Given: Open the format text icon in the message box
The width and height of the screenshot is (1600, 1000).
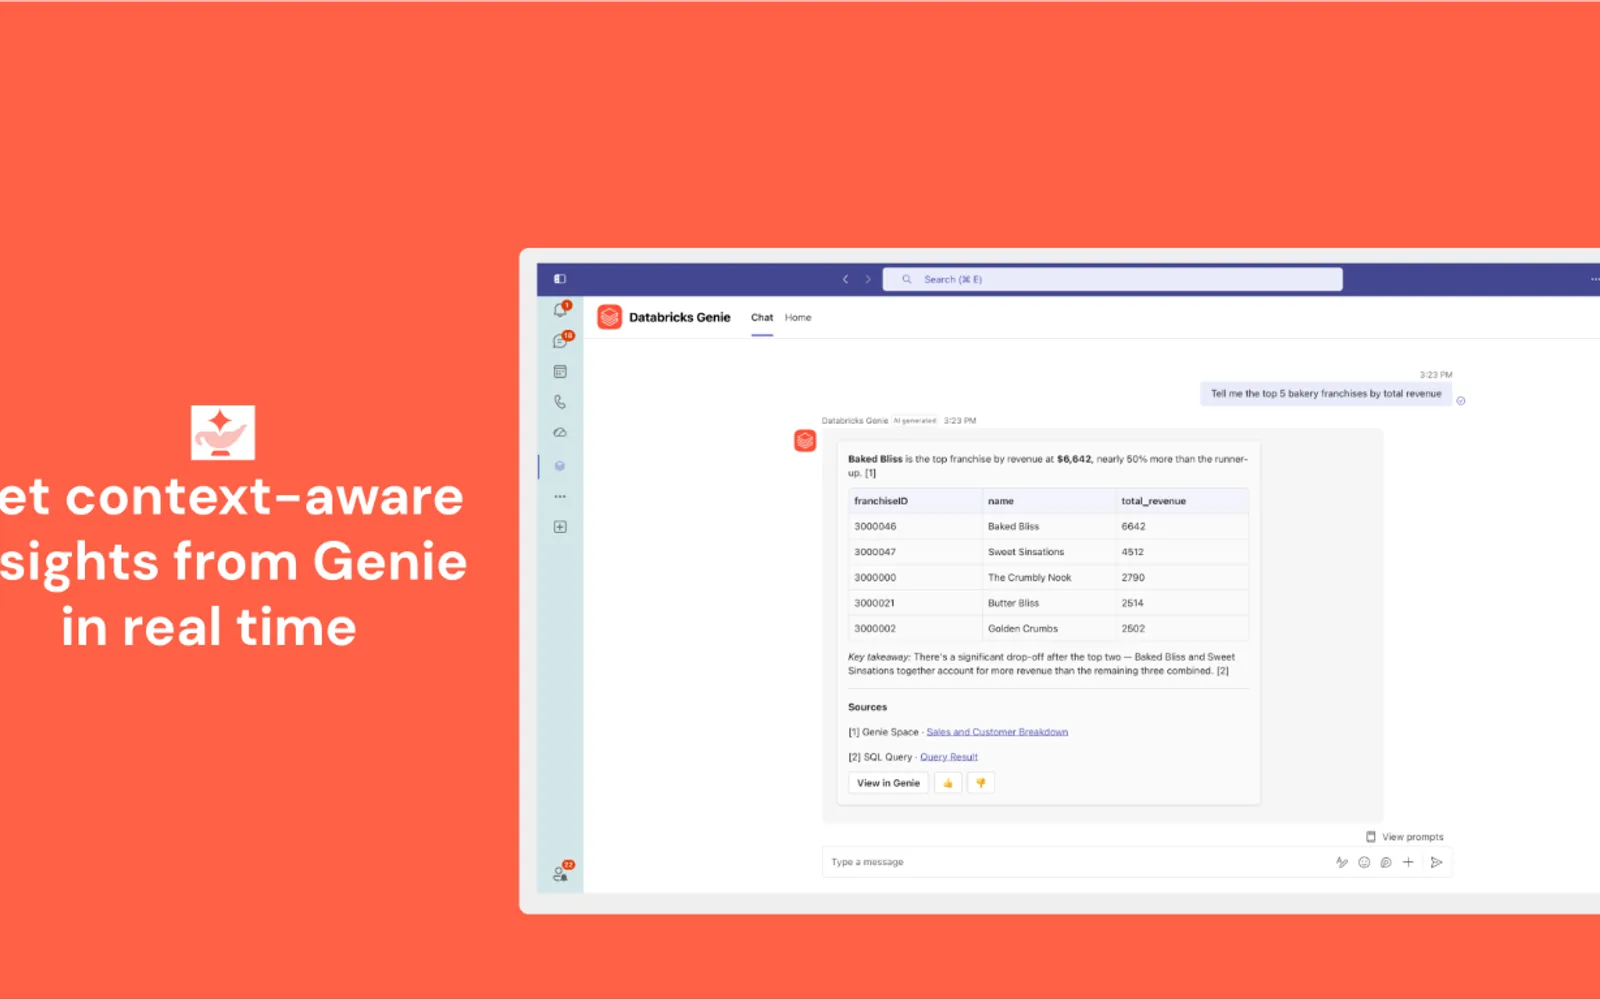Looking at the screenshot, I should click(1342, 862).
